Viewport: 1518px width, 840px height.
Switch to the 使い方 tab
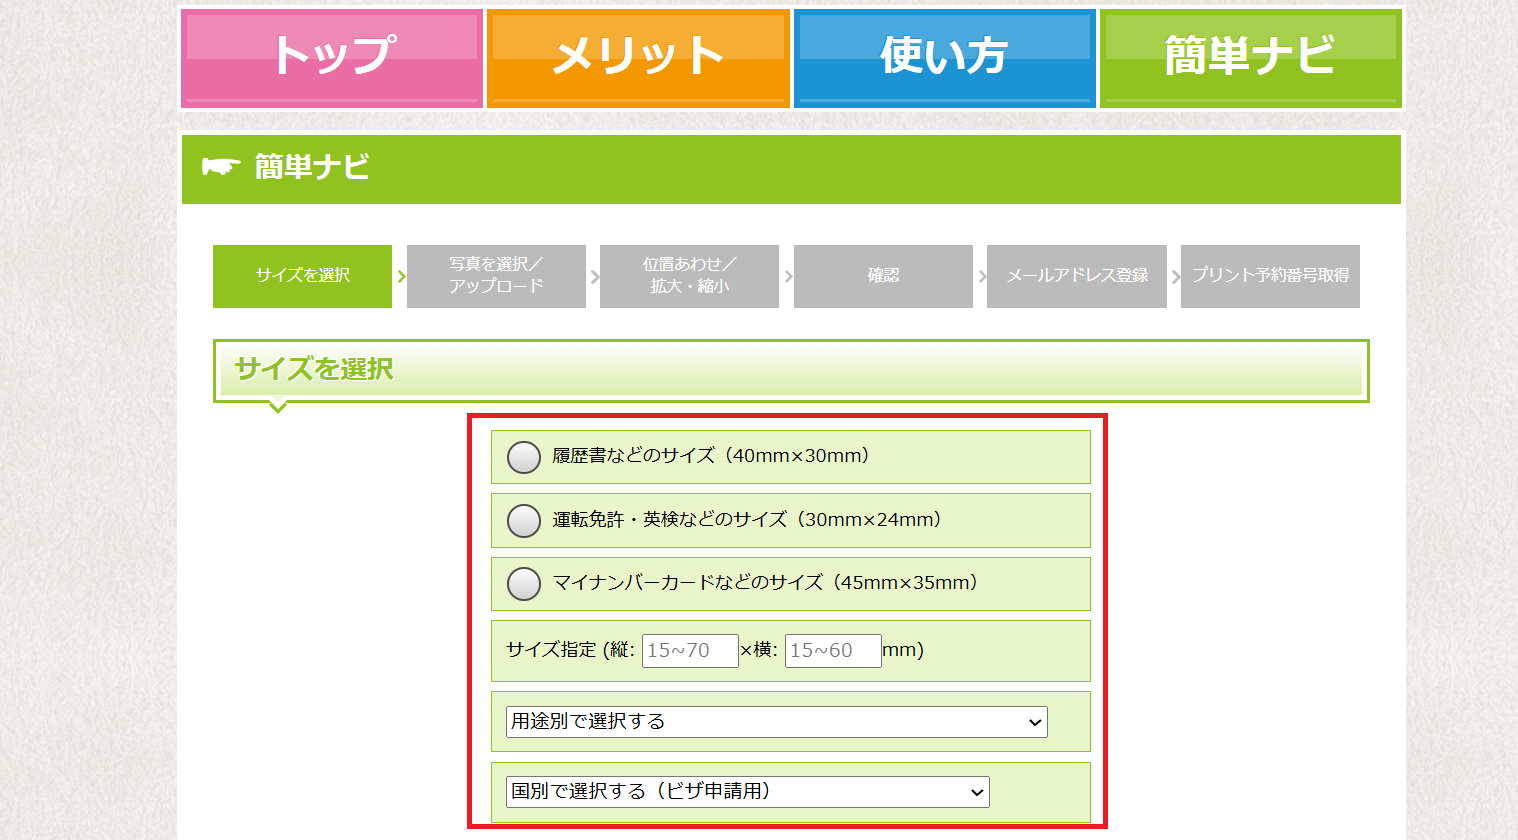tap(944, 57)
